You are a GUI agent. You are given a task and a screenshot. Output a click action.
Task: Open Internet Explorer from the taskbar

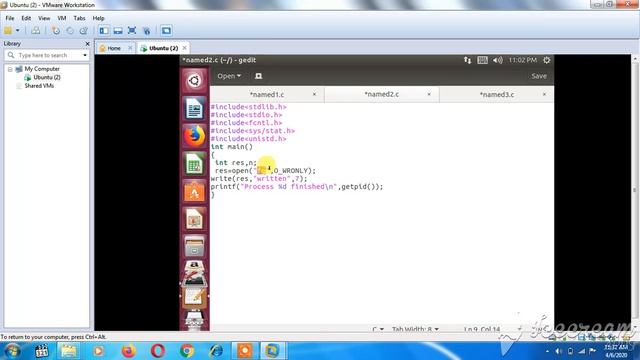click(x=216, y=351)
